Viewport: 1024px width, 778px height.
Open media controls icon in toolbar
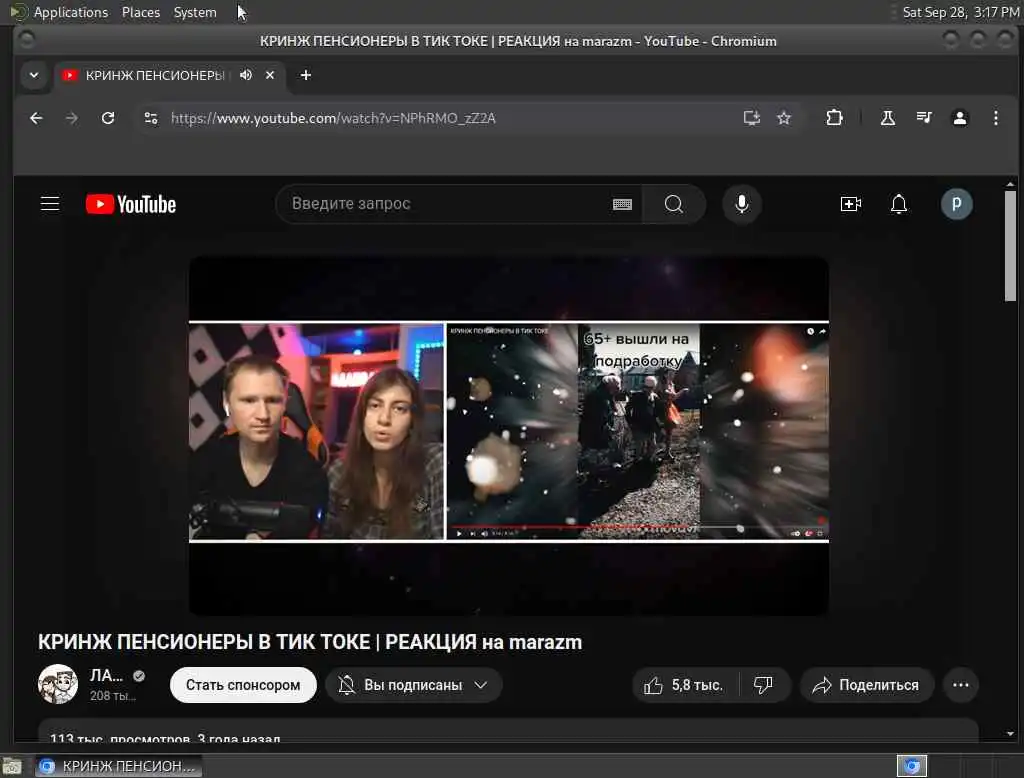(x=923, y=118)
